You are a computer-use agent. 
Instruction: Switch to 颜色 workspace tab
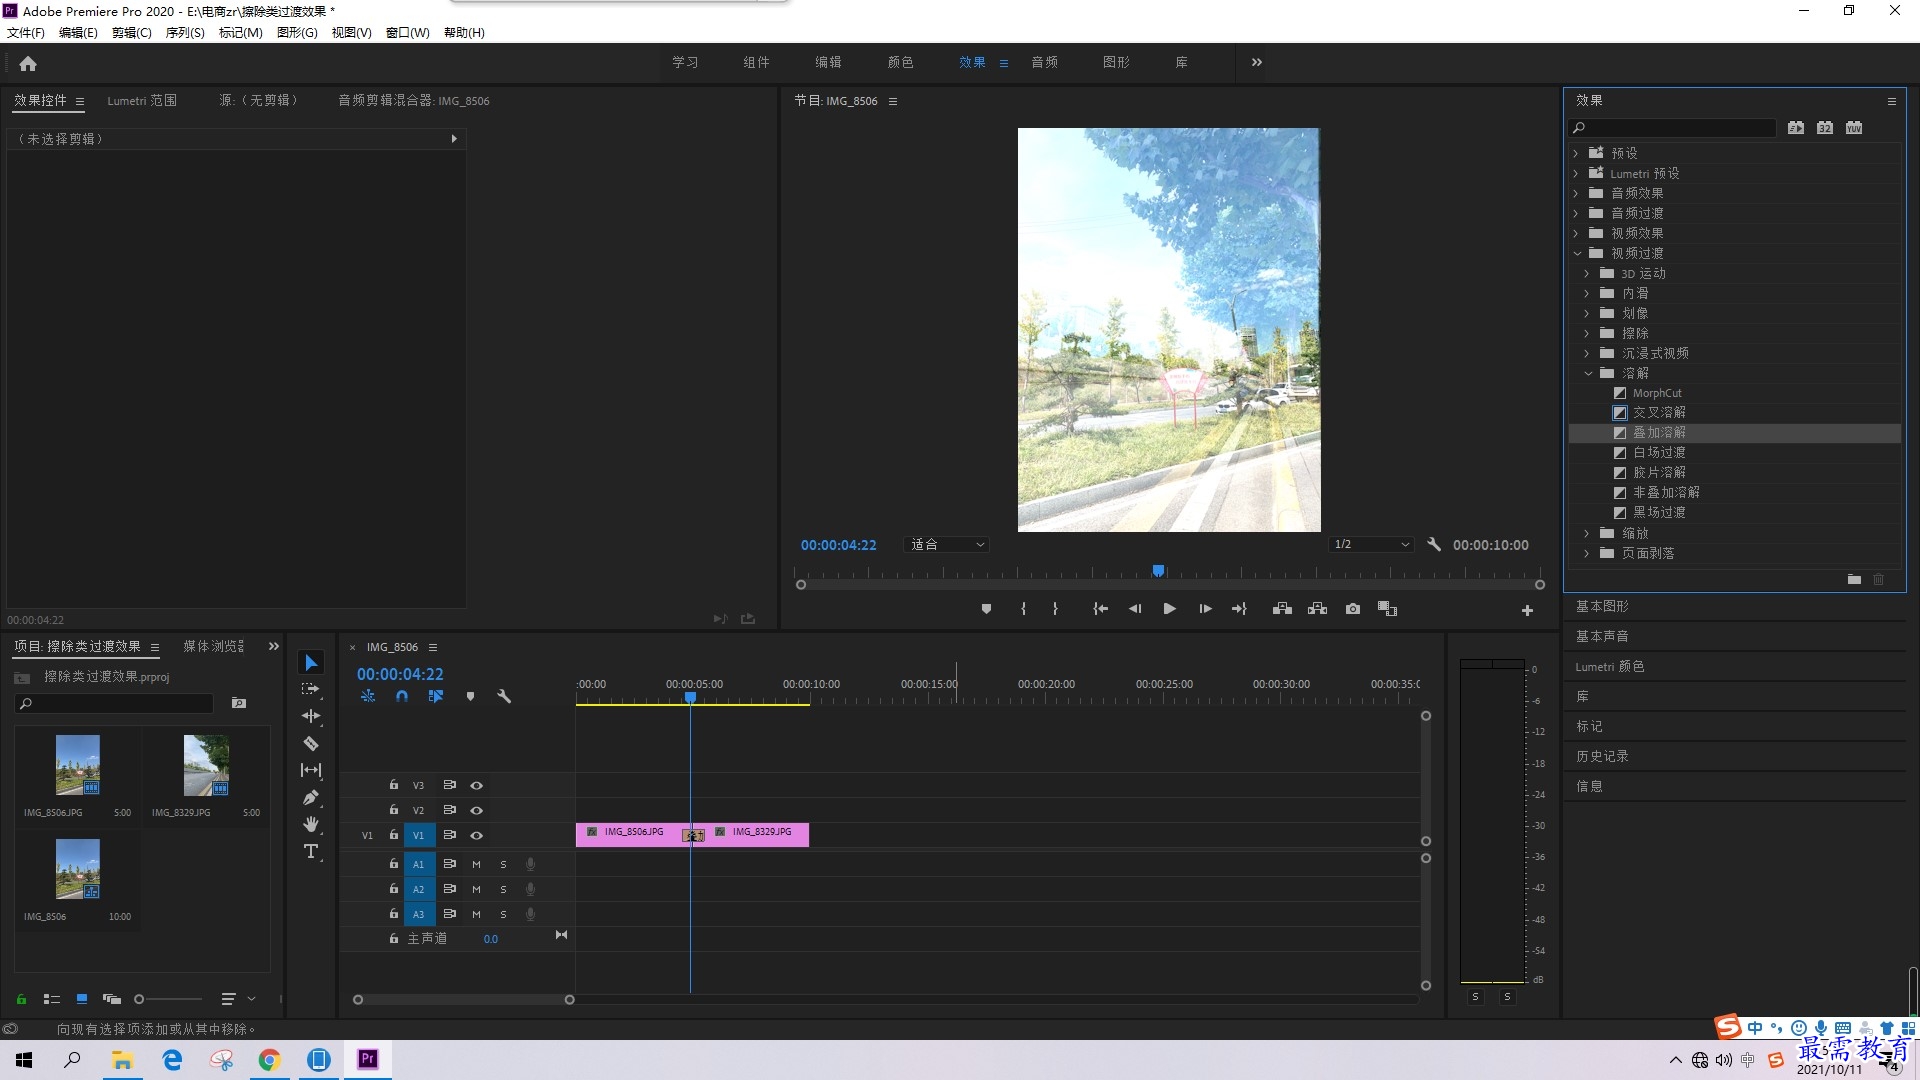900,62
